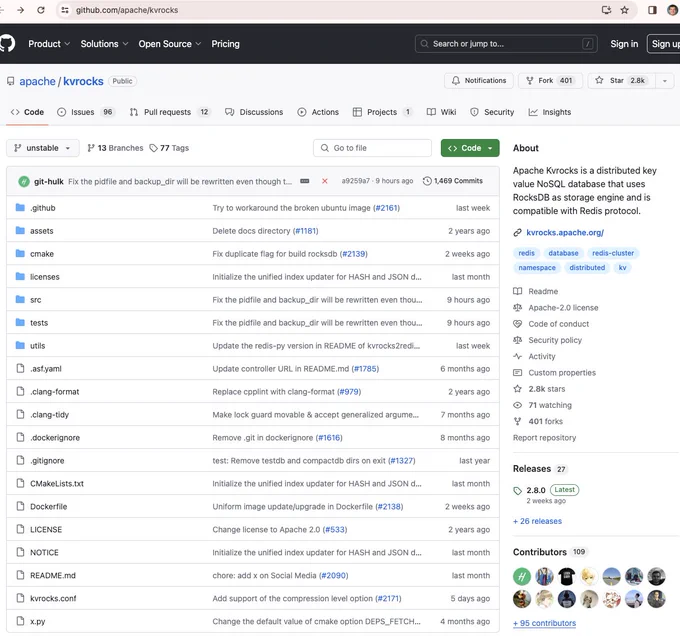Open the Discussions tab
680x636 pixels.
[x=254, y=112]
